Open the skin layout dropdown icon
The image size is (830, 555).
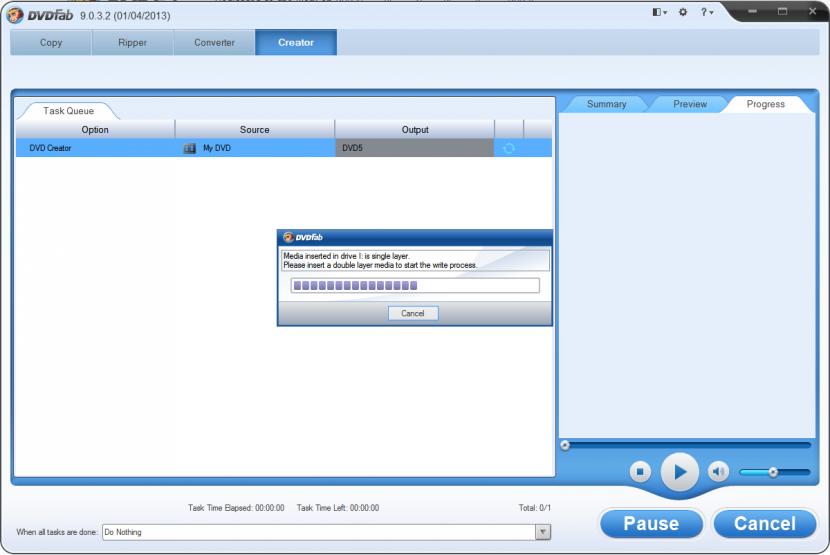point(659,12)
